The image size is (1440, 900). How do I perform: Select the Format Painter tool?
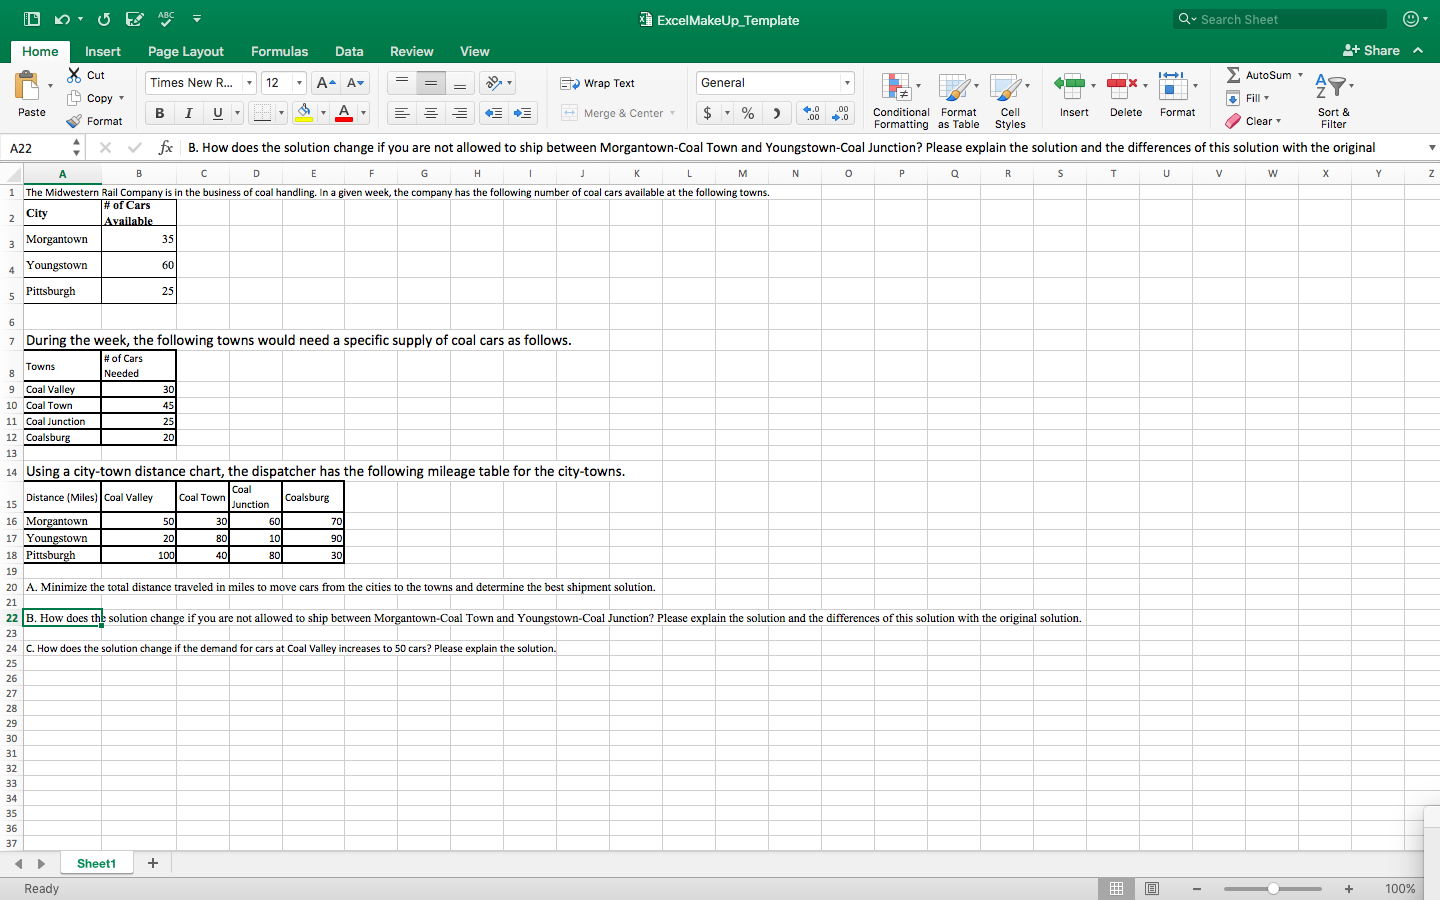click(x=95, y=120)
